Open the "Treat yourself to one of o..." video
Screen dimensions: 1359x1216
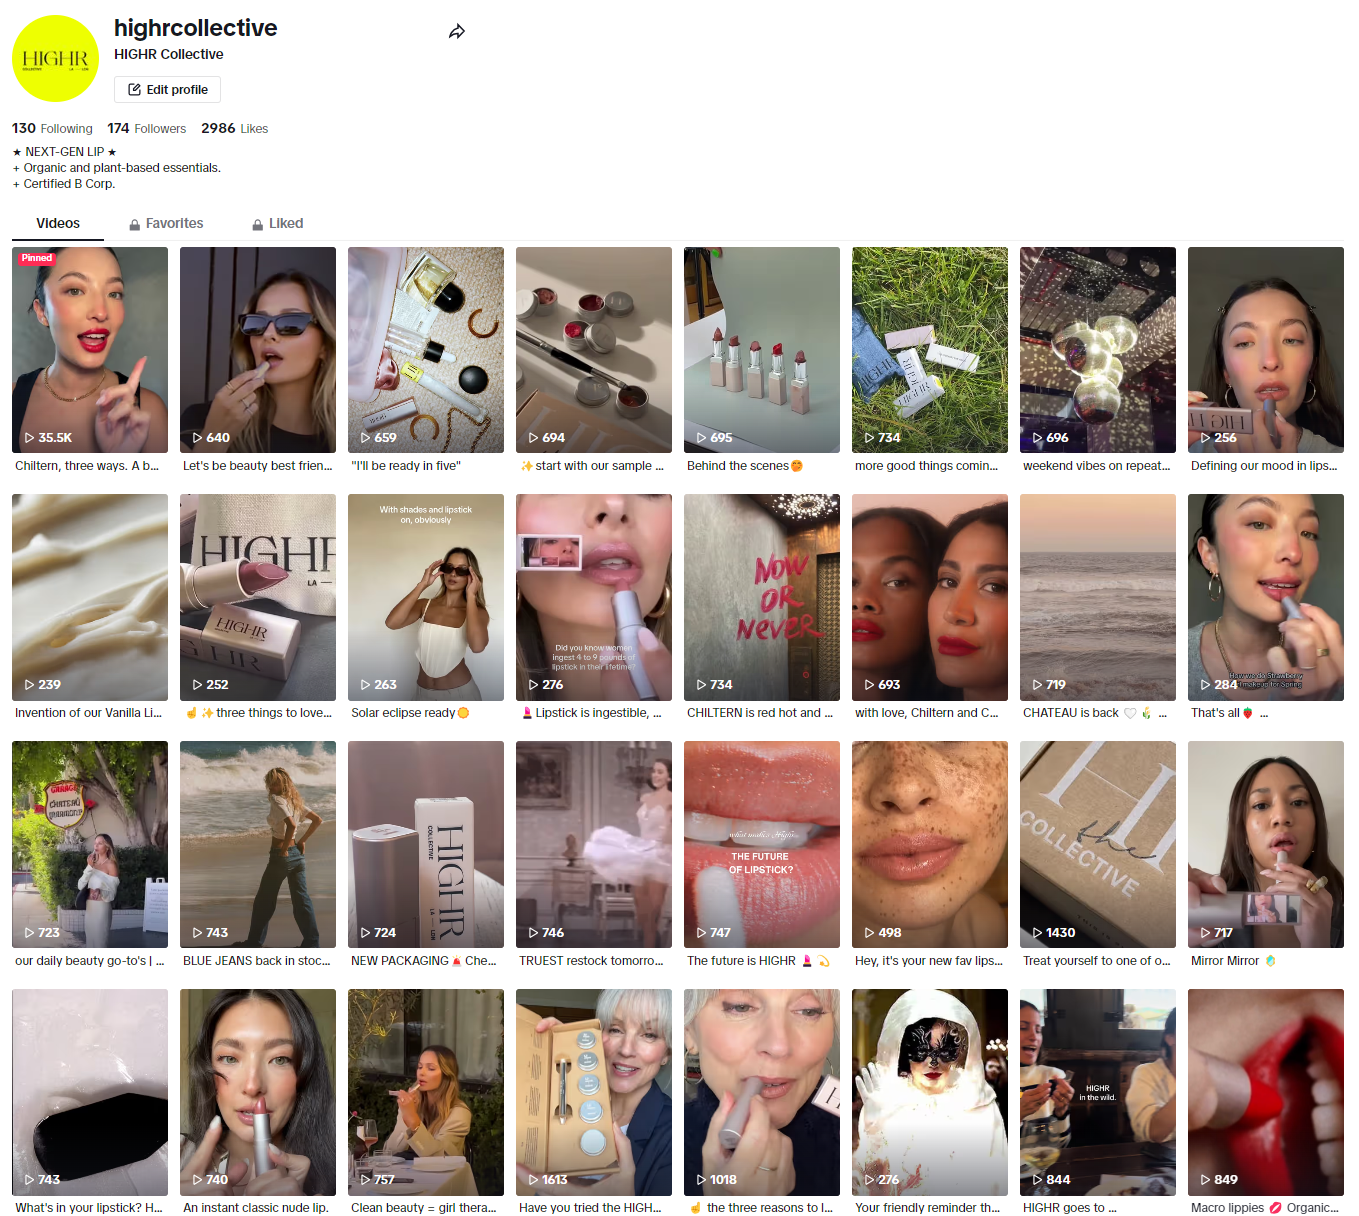pyautogui.click(x=1098, y=844)
